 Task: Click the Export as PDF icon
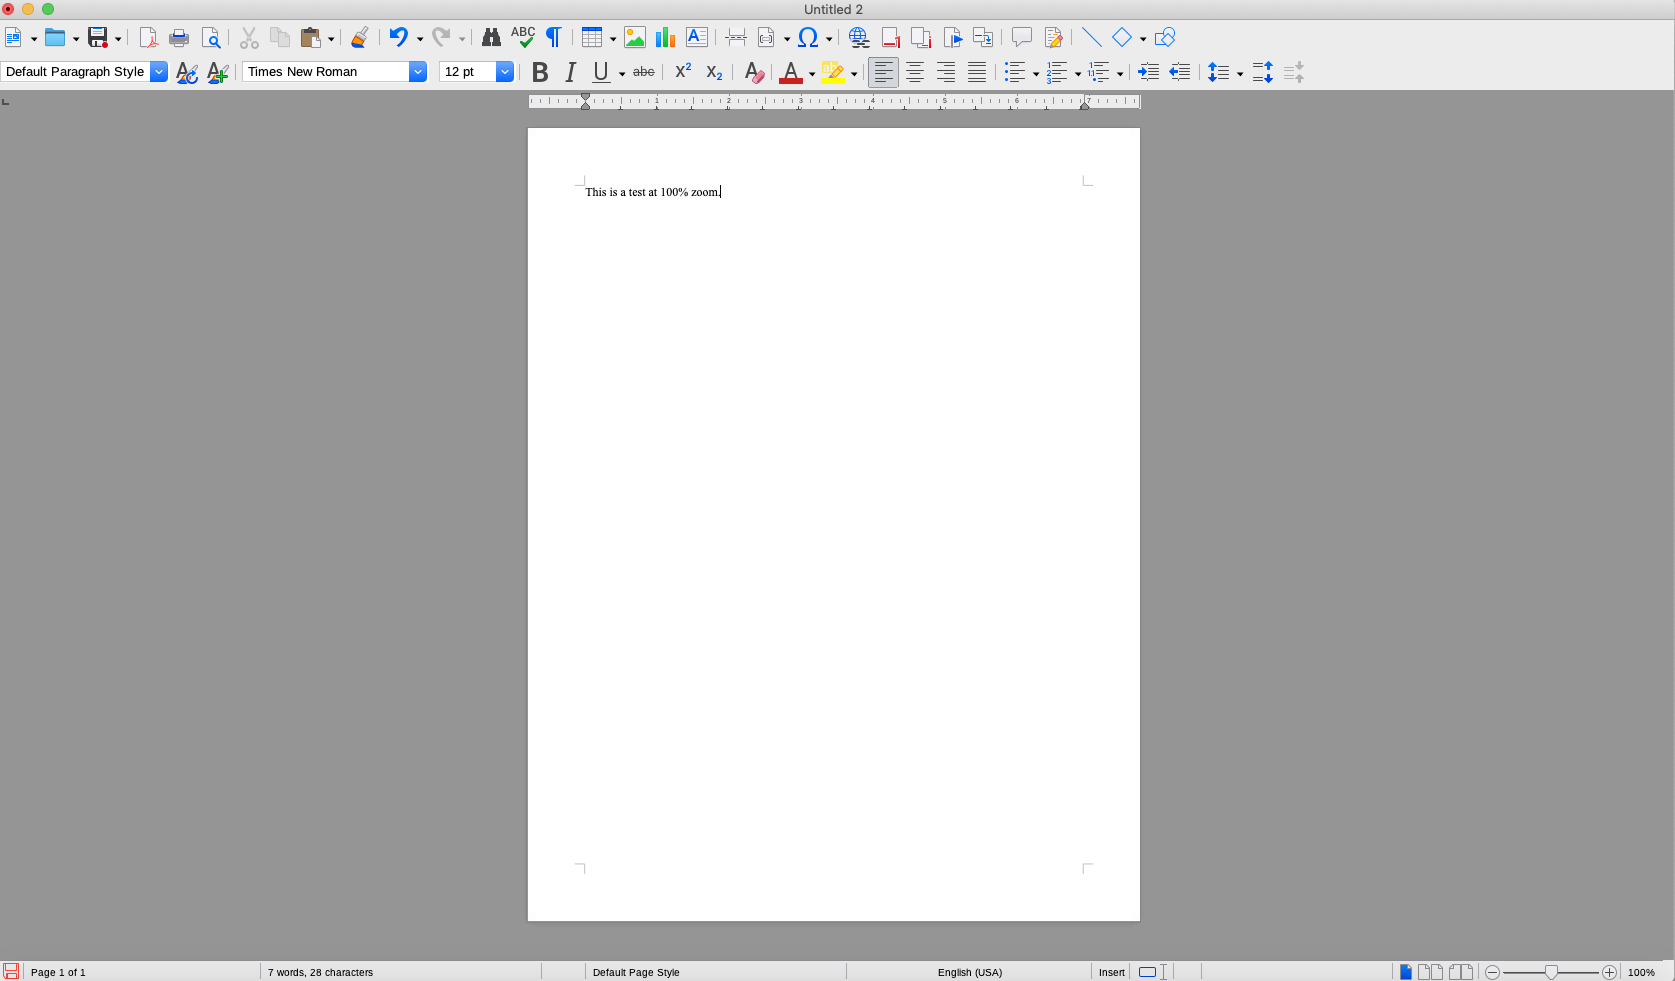click(148, 38)
